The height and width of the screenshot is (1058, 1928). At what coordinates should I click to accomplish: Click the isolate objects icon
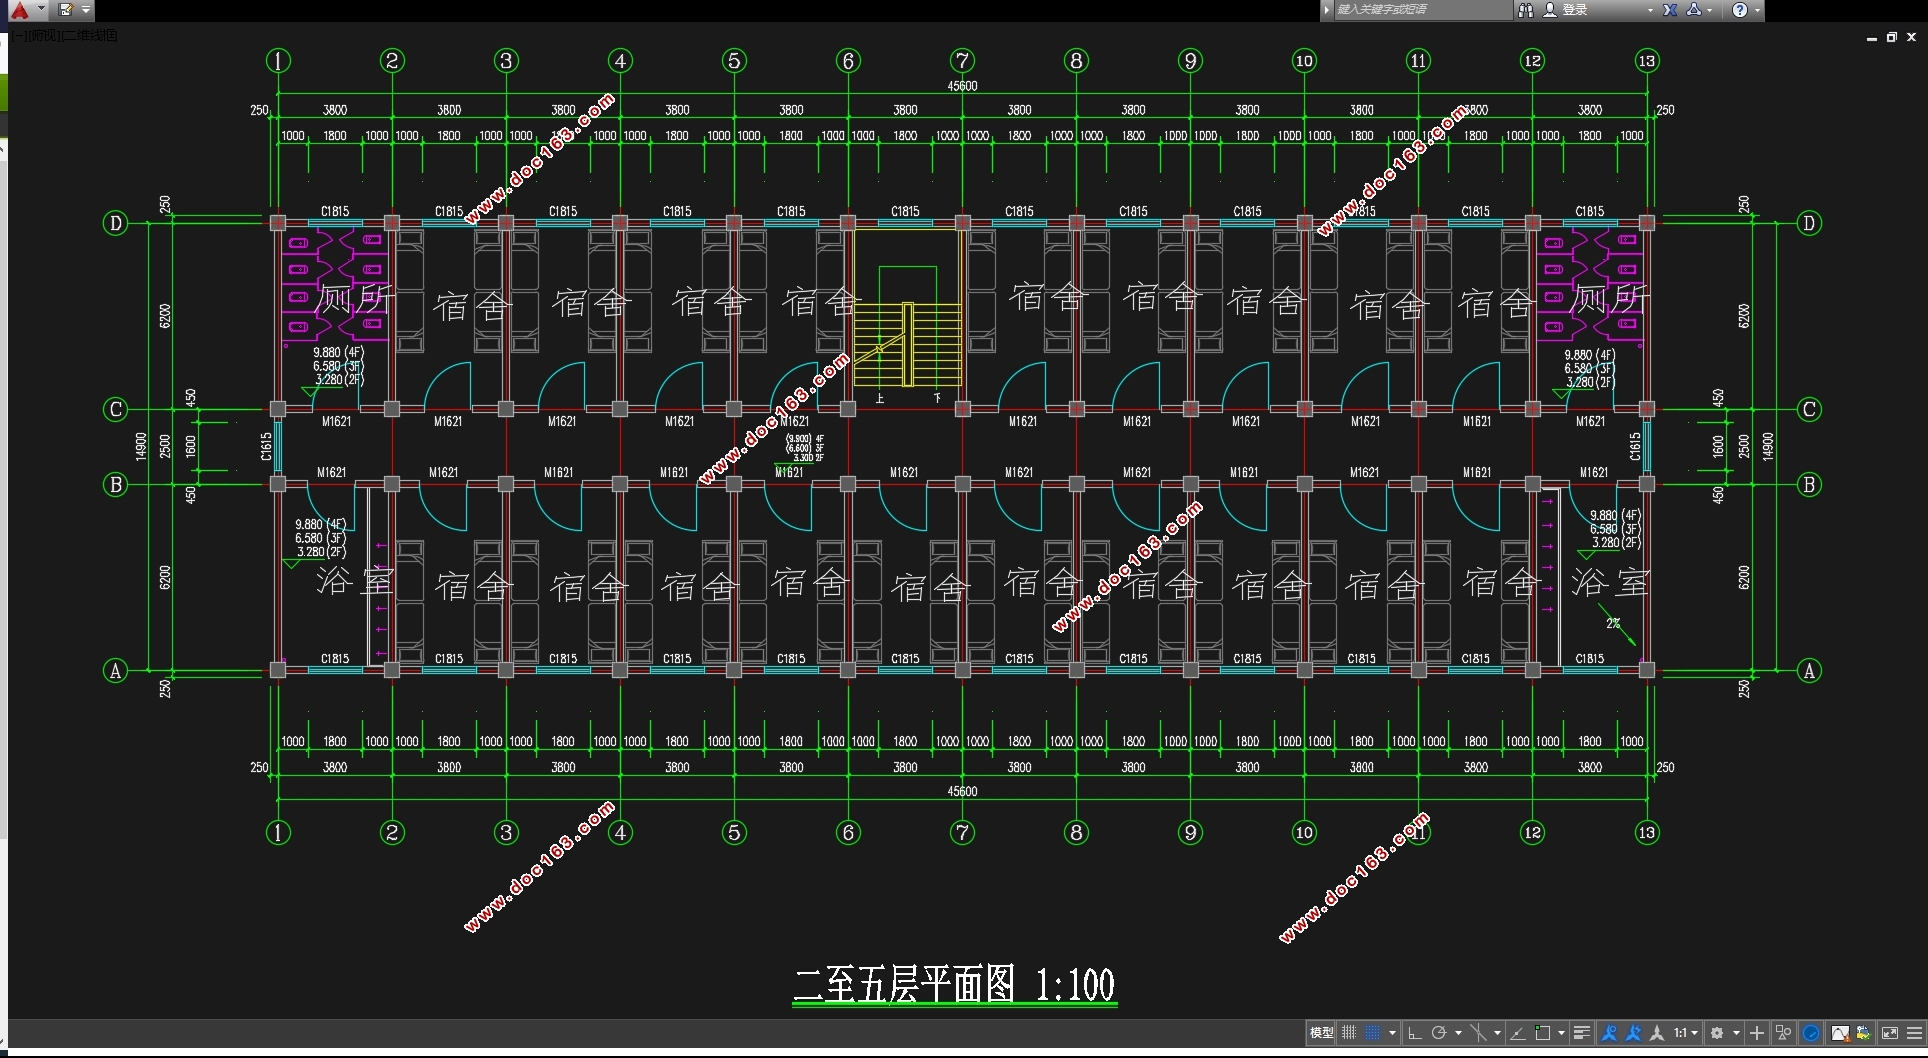1784,1033
